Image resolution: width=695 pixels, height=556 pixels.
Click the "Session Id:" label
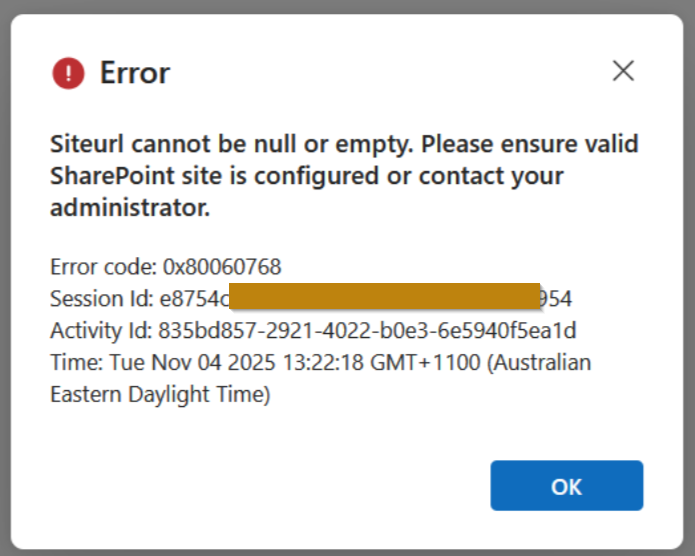(x=101, y=299)
